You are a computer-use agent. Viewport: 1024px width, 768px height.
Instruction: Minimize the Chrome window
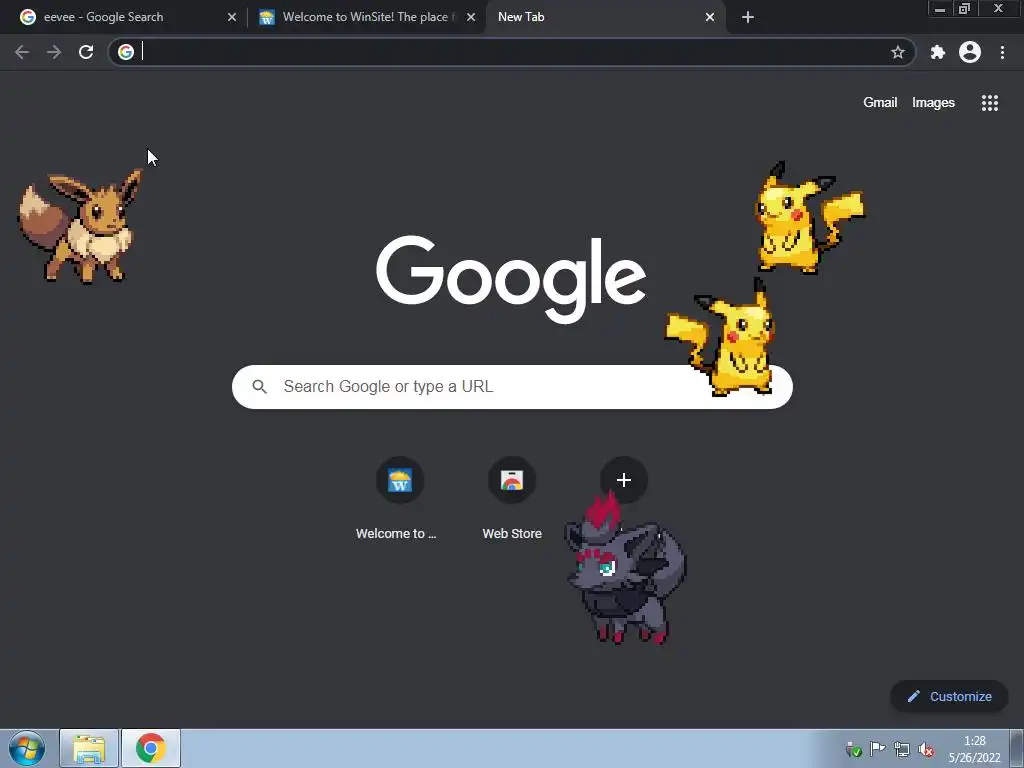(940, 9)
